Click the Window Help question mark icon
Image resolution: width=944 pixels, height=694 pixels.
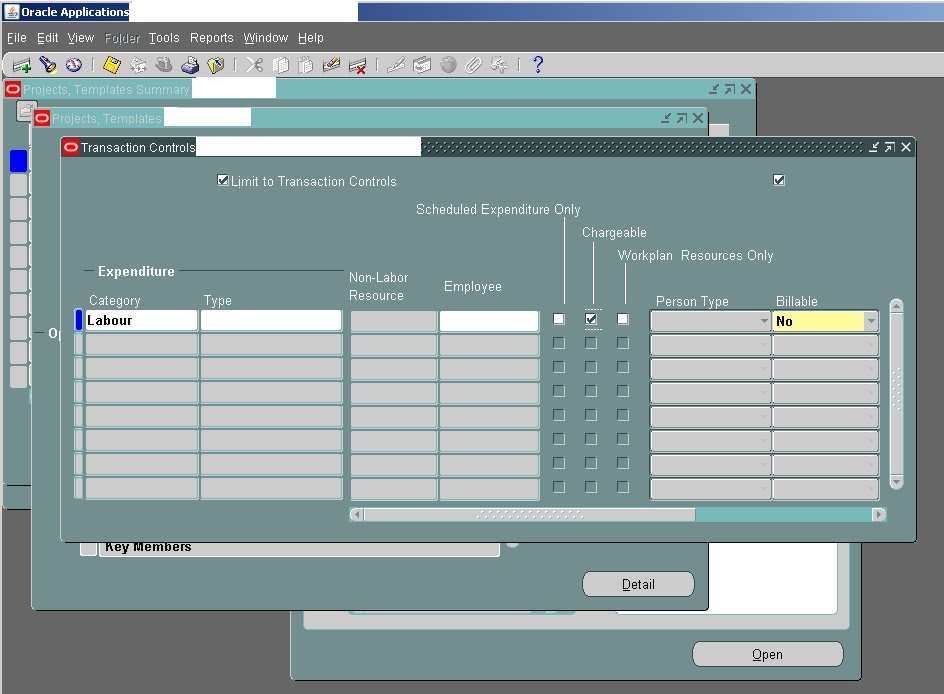(x=538, y=65)
